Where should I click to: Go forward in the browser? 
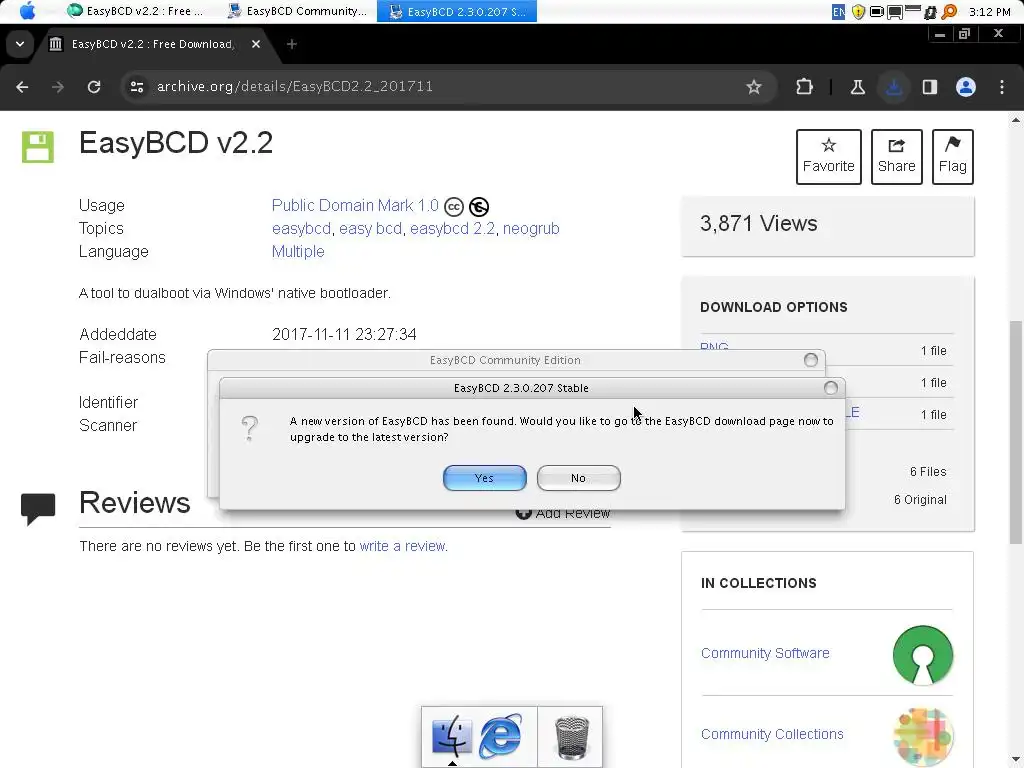[x=58, y=87]
